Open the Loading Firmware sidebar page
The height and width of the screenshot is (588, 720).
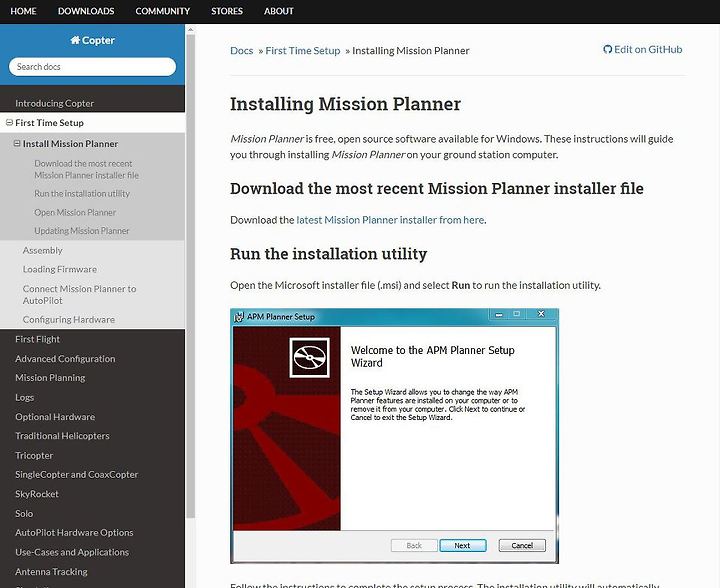click(x=60, y=269)
